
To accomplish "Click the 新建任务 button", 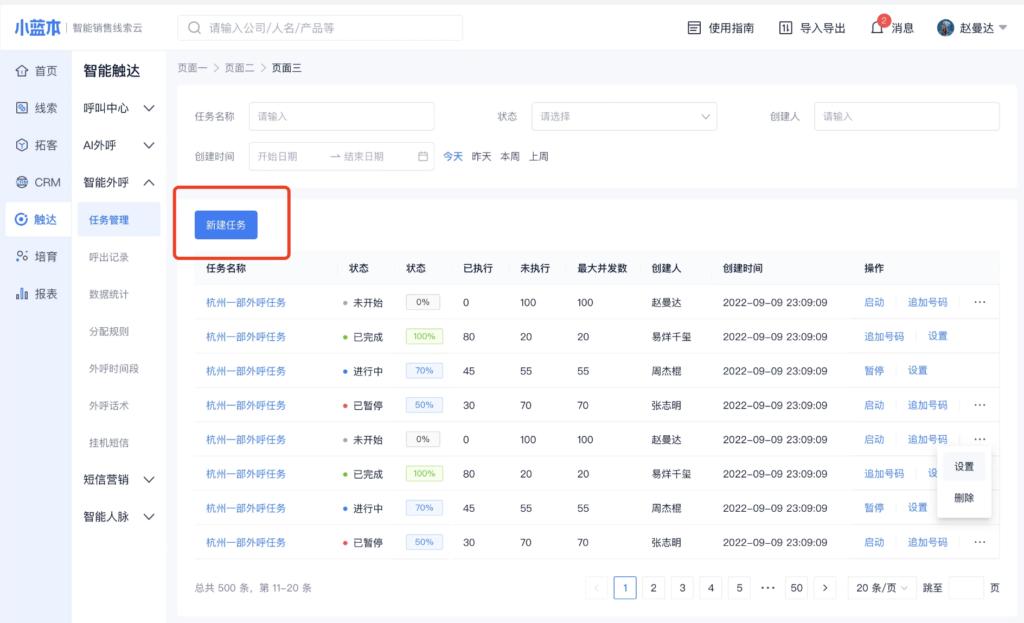I will tap(226, 225).
